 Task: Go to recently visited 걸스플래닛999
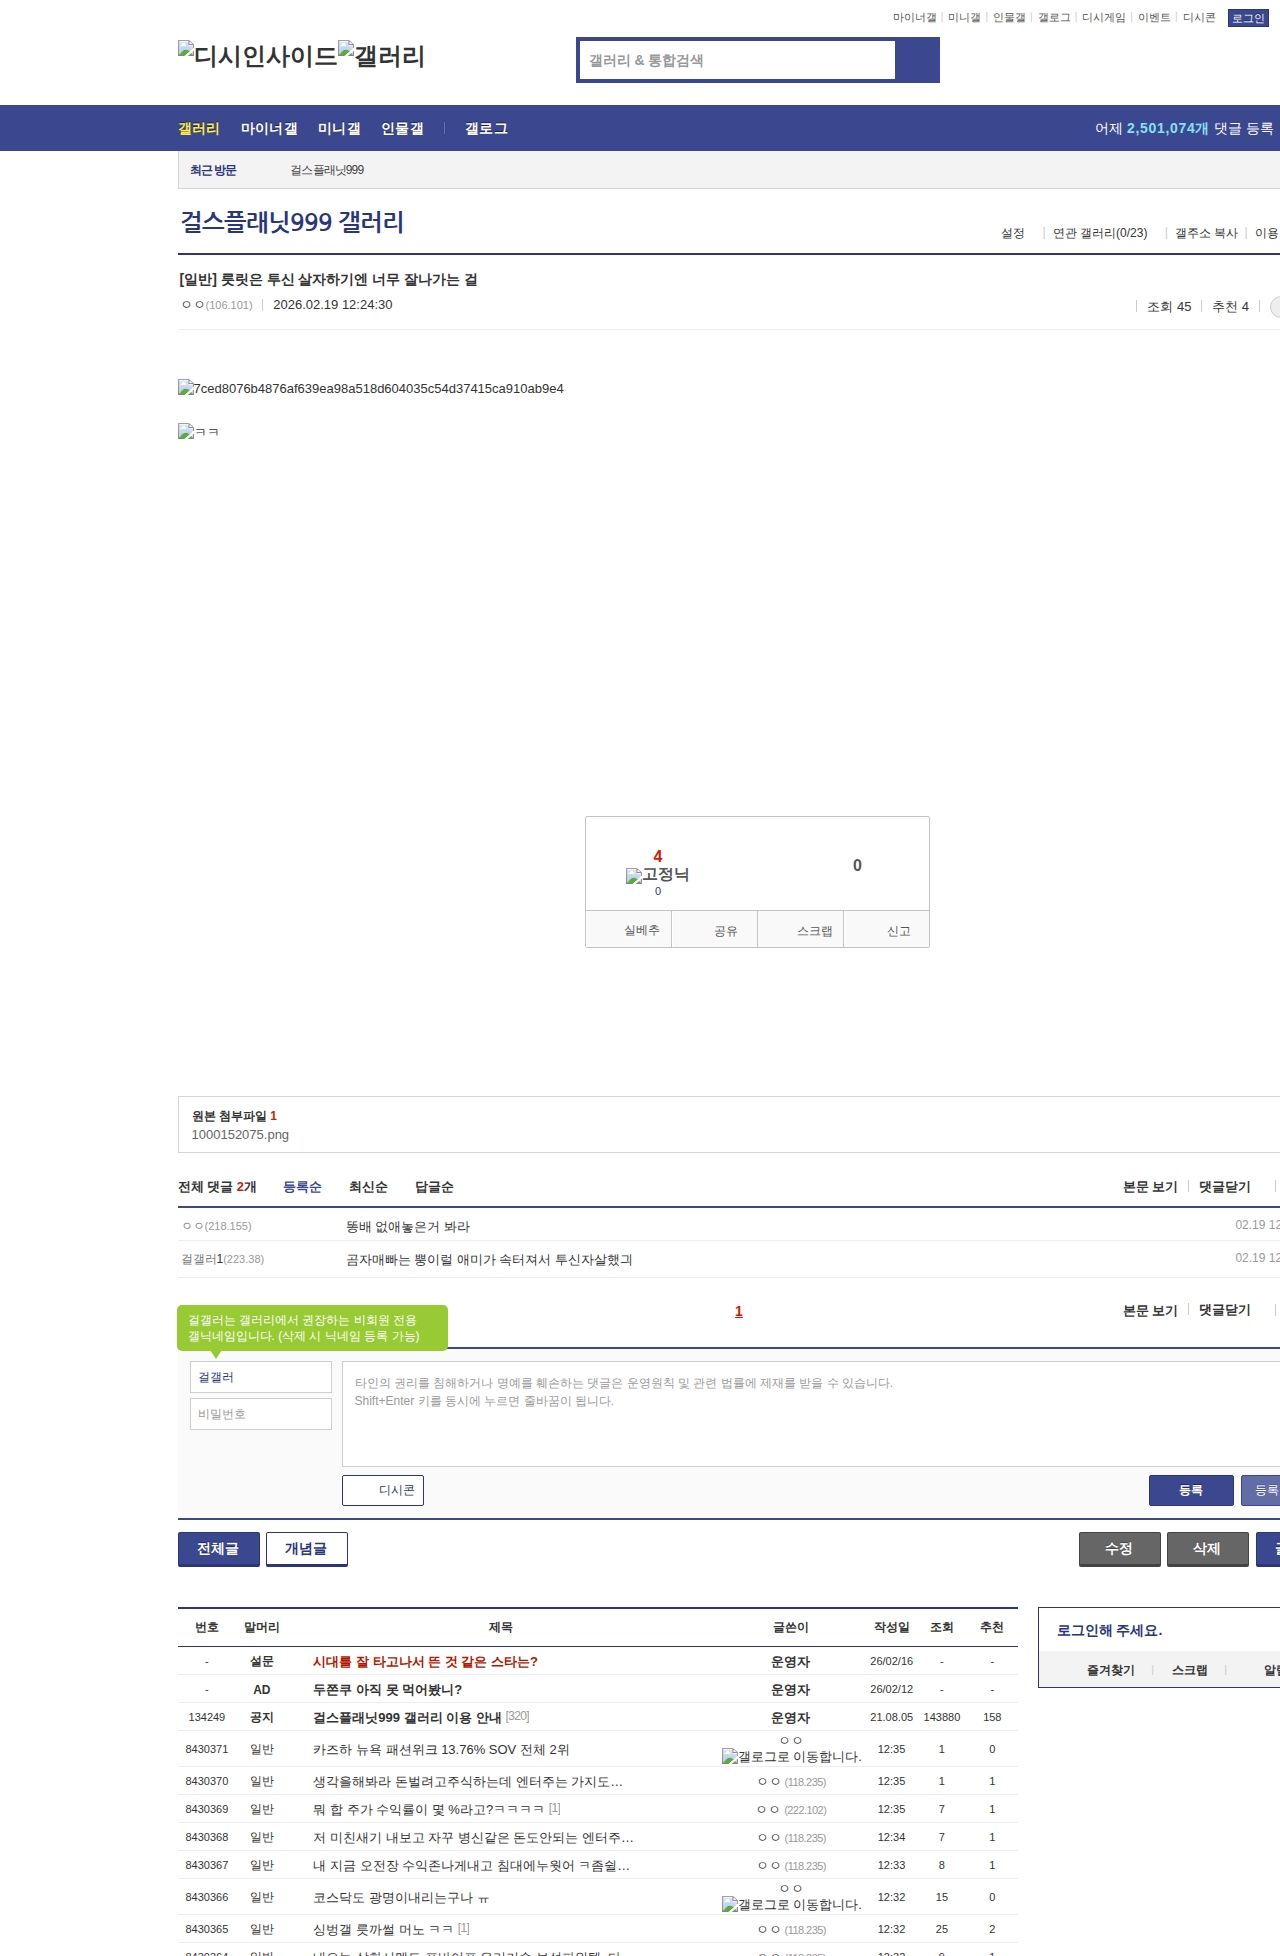pyautogui.click(x=327, y=170)
